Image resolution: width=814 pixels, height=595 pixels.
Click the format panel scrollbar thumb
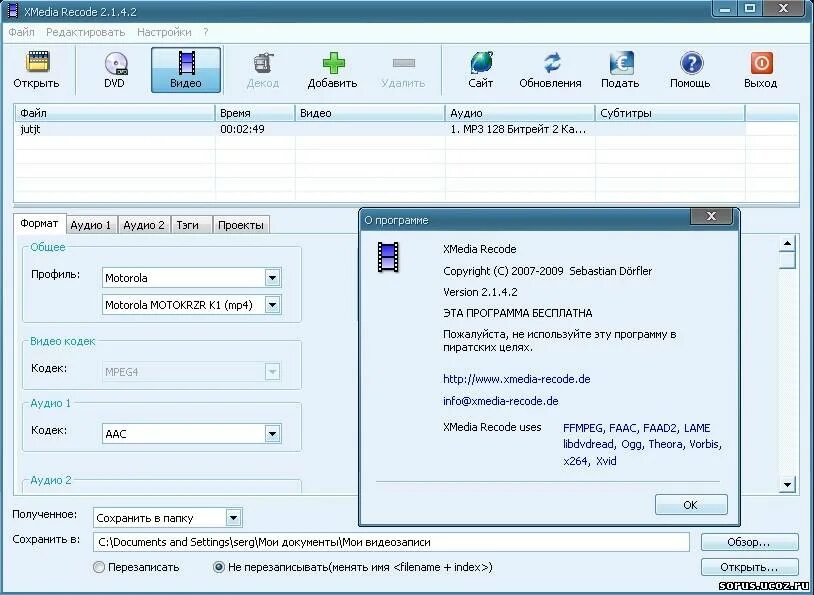coord(787,260)
